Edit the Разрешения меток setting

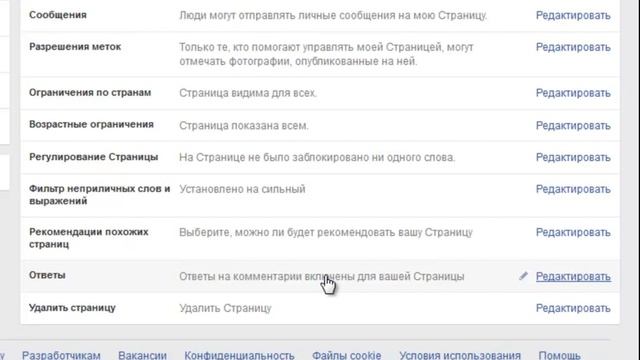point(573,47)
